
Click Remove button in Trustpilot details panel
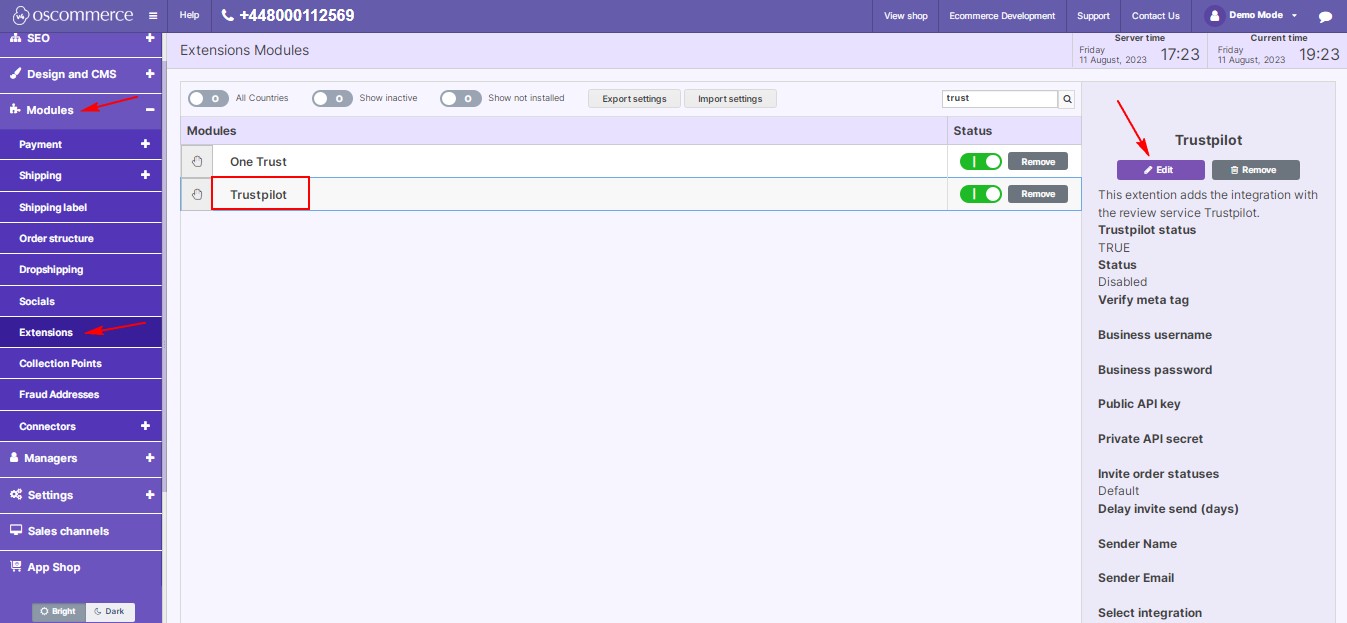1255,170
